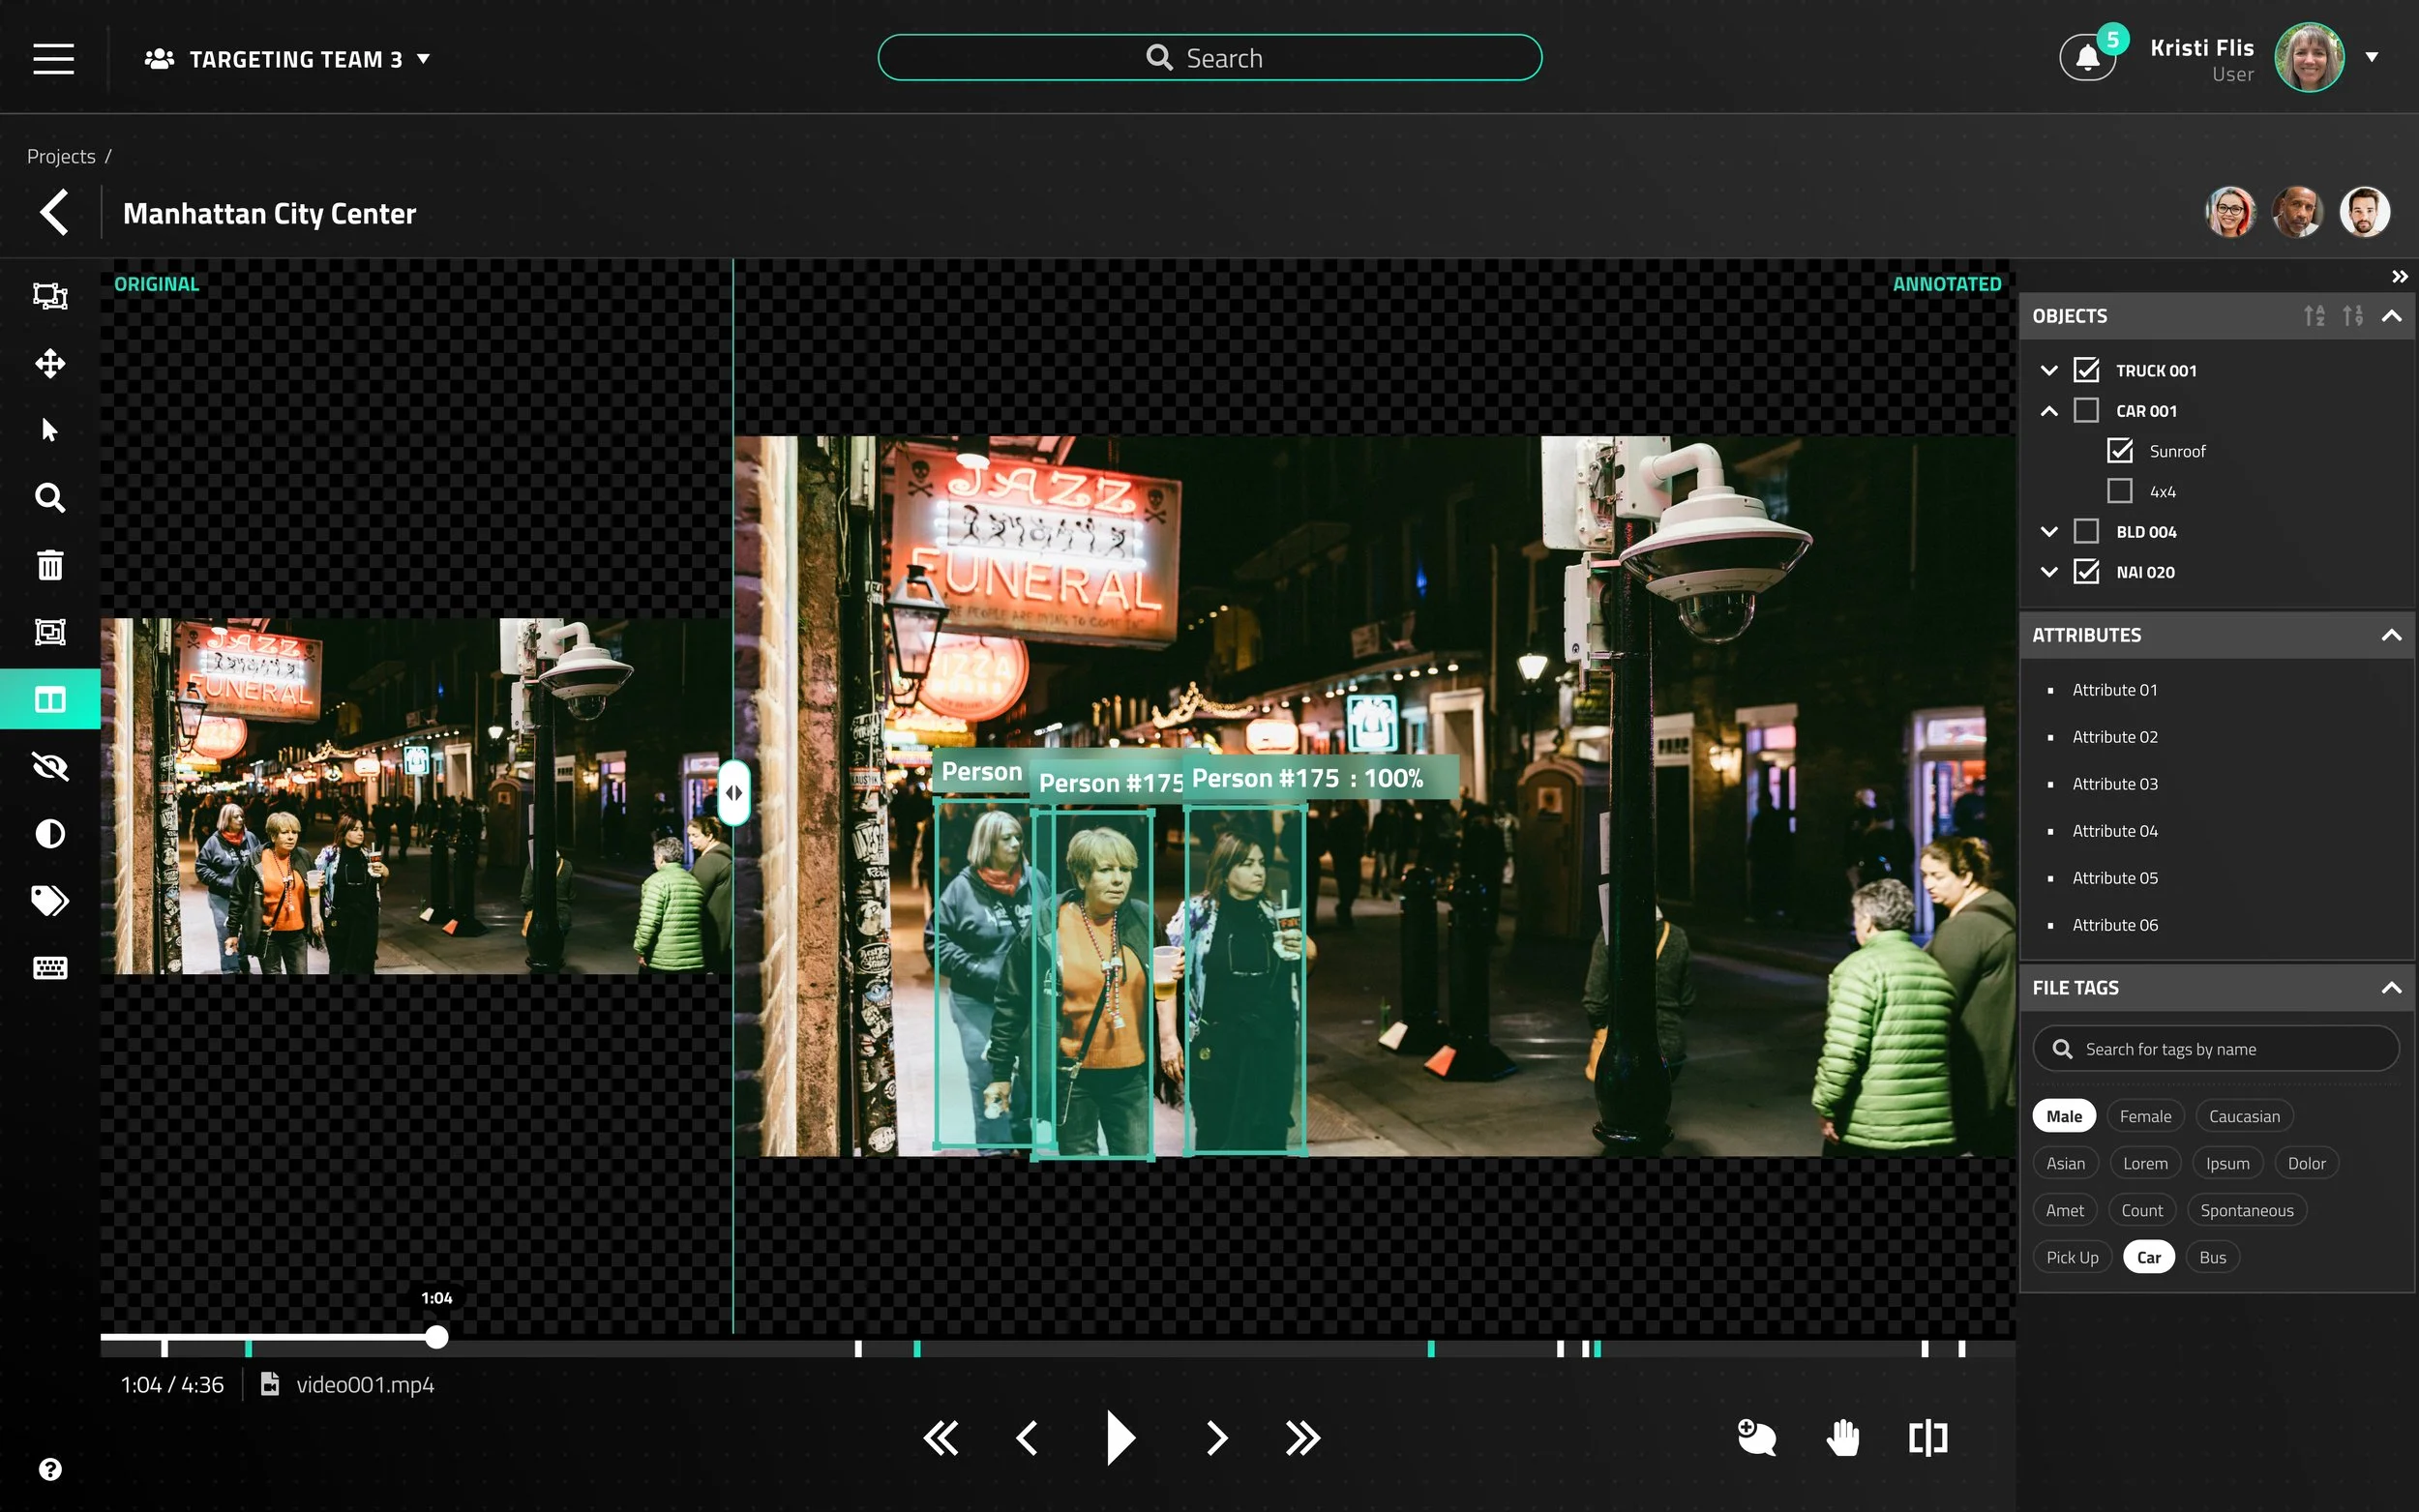The height and width of the screenshot is (1512, 2419).
Task: Click the main Search field
Action: [x=1209, y=58]
